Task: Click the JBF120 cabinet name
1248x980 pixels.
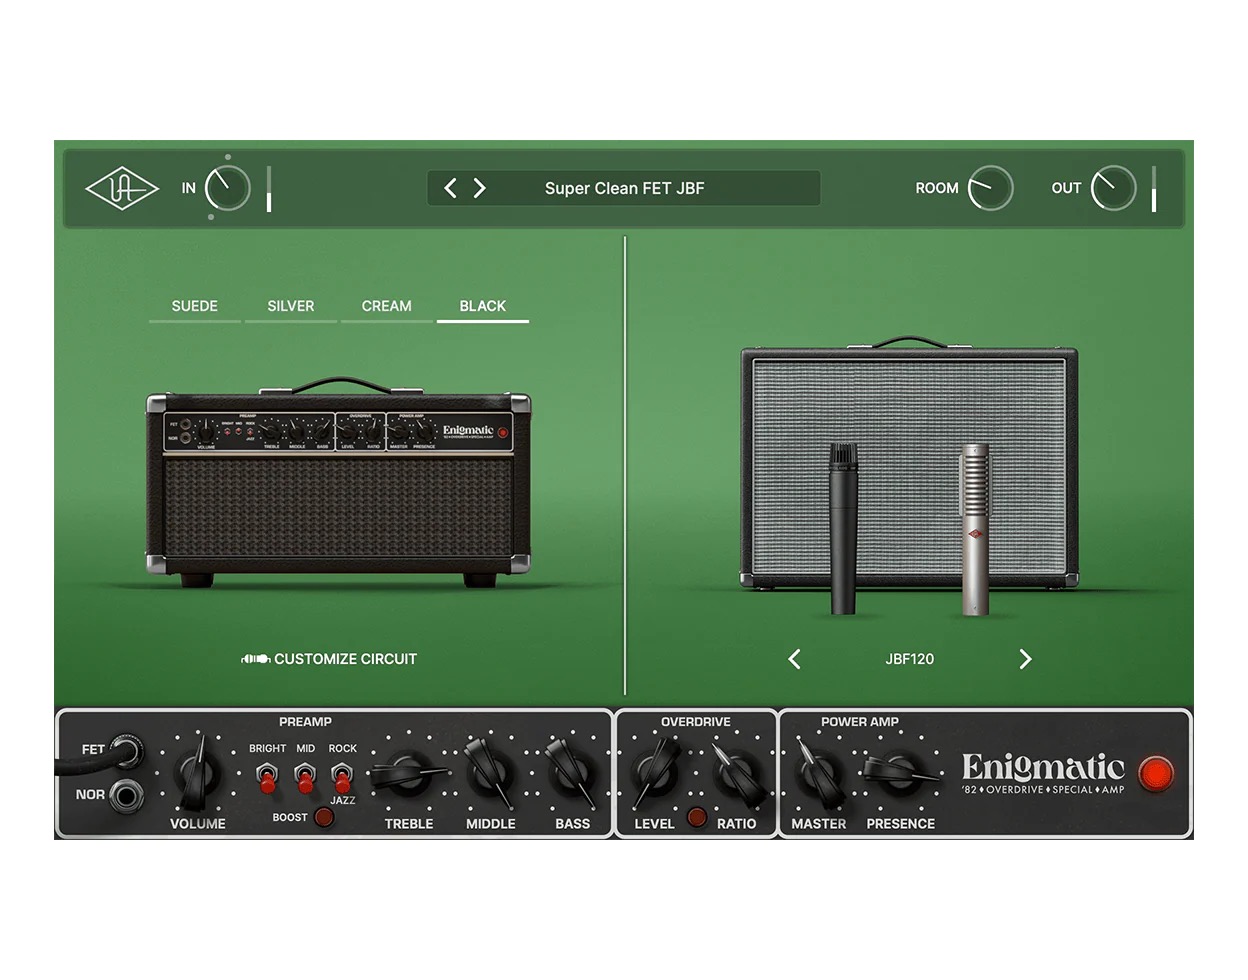Action: pos(909,659)
